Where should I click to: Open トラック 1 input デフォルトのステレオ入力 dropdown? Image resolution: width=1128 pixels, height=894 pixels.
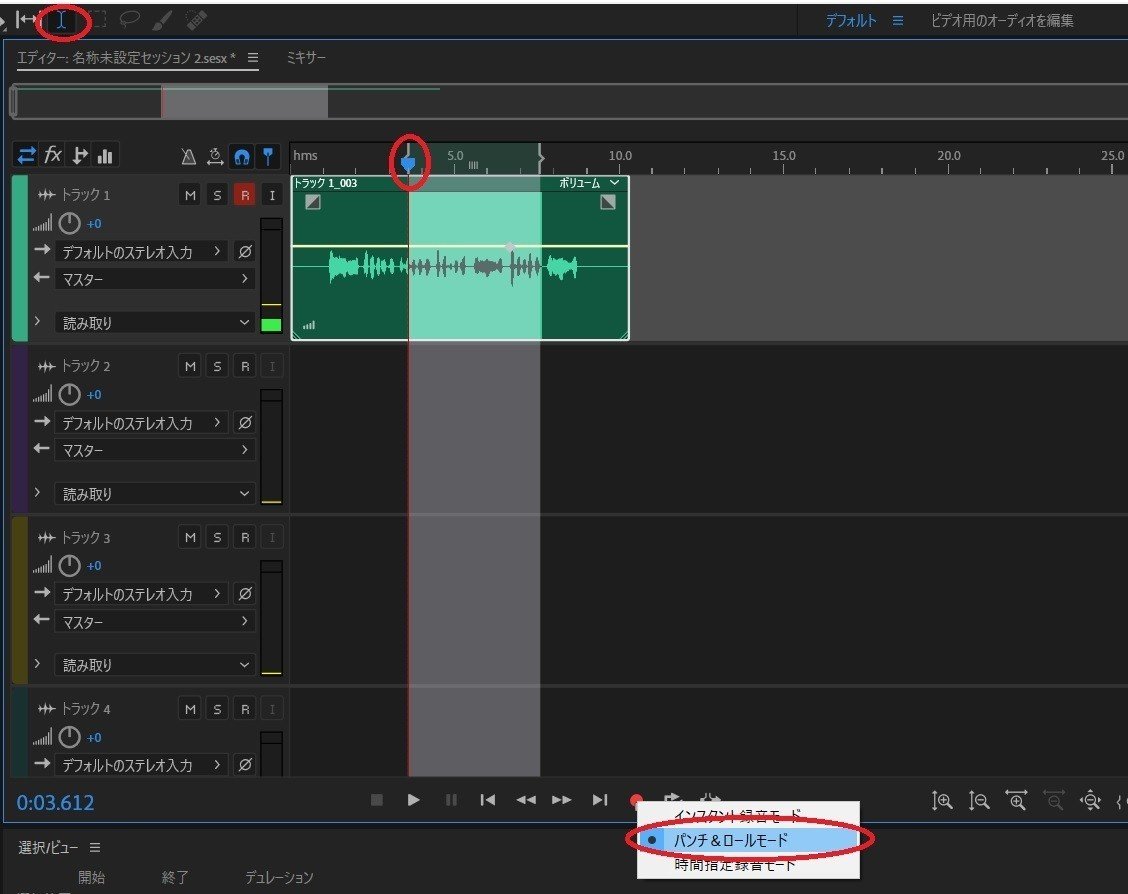[142, 252]
